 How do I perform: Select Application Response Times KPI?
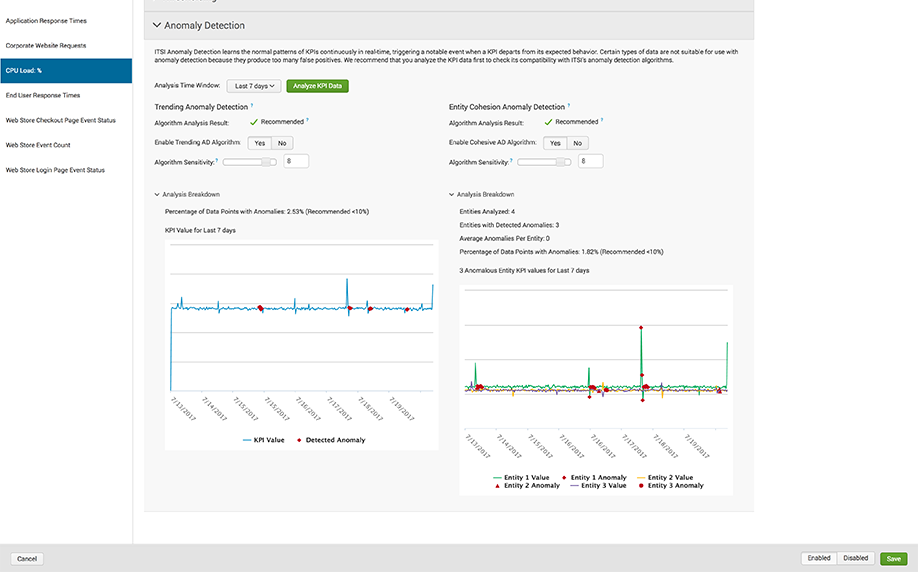(46, 20)
